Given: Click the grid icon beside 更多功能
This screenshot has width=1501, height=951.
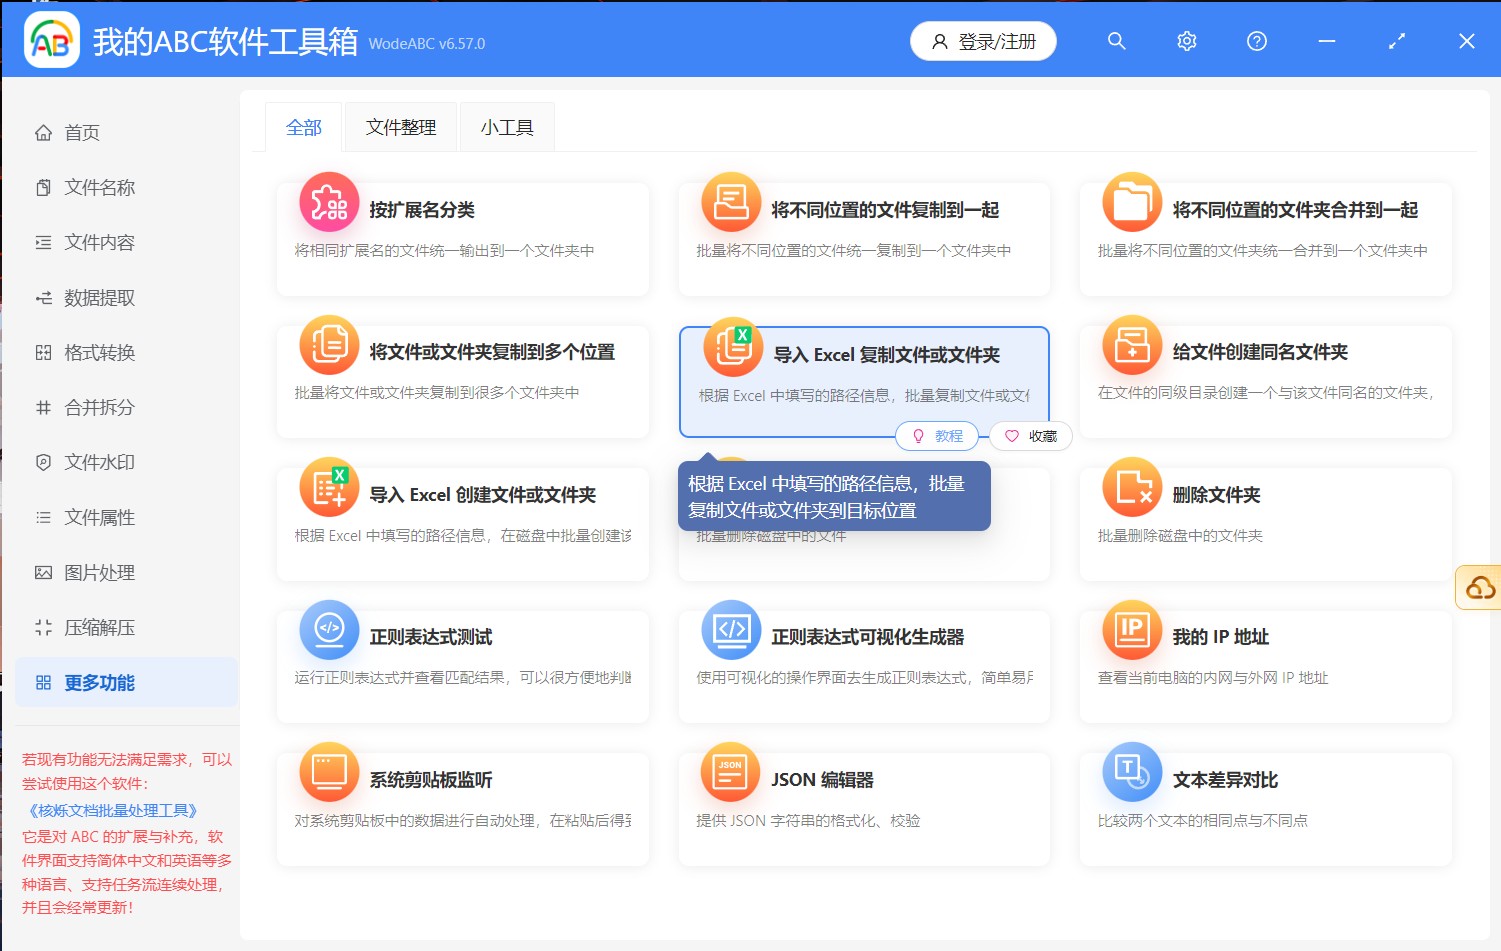Looking at the screenshot, I should coord(43,683).
